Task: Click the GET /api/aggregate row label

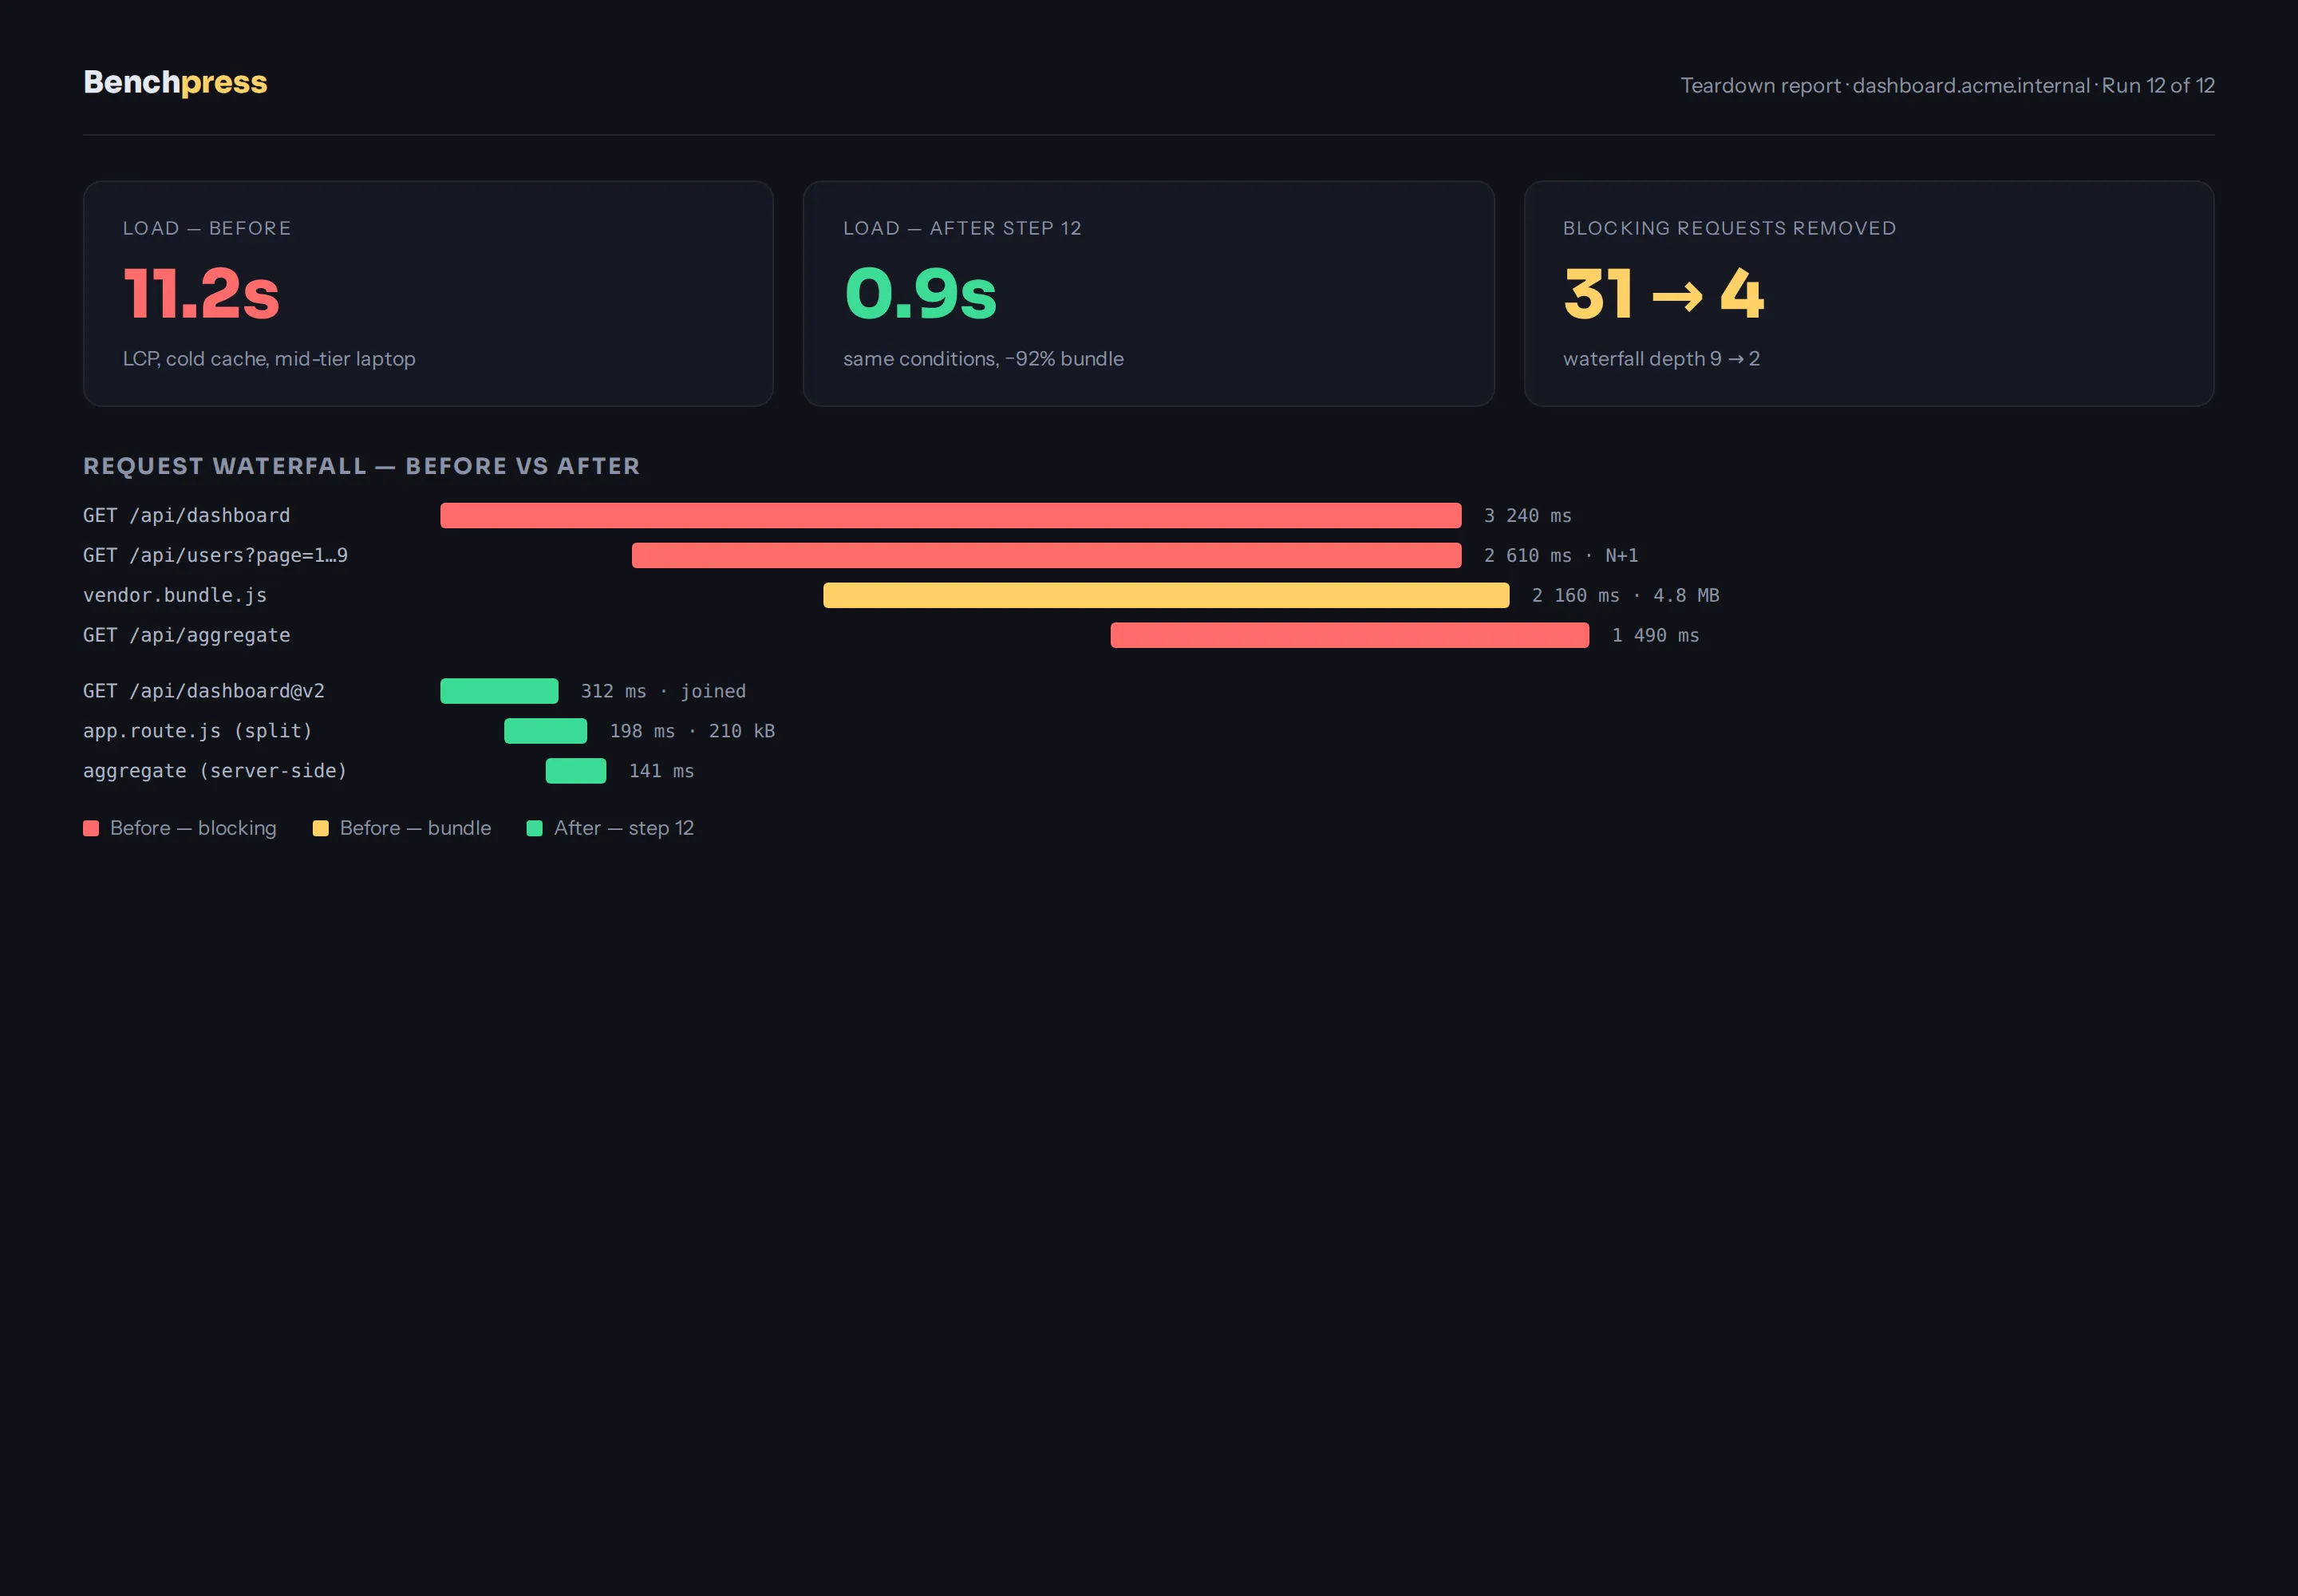Action: [186, 635]
